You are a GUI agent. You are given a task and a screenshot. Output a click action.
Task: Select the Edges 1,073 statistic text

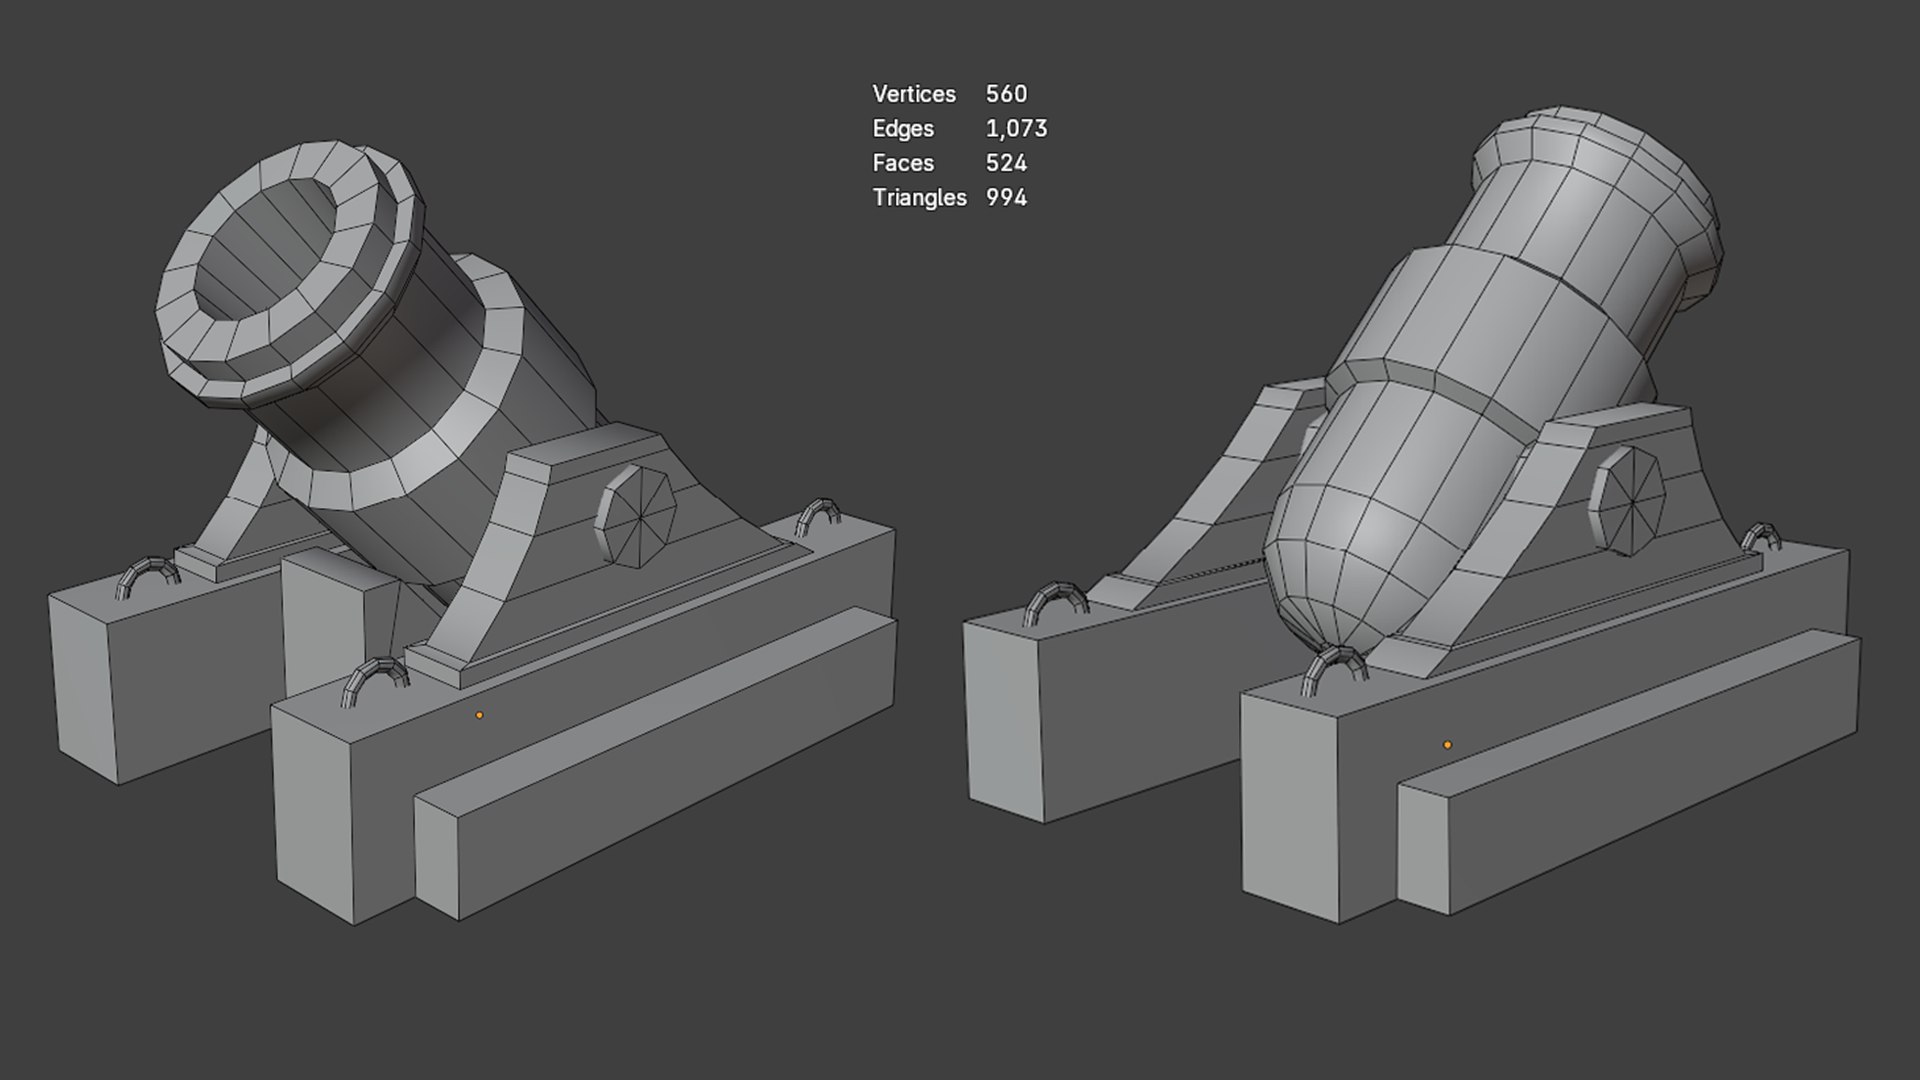[960, 129]
